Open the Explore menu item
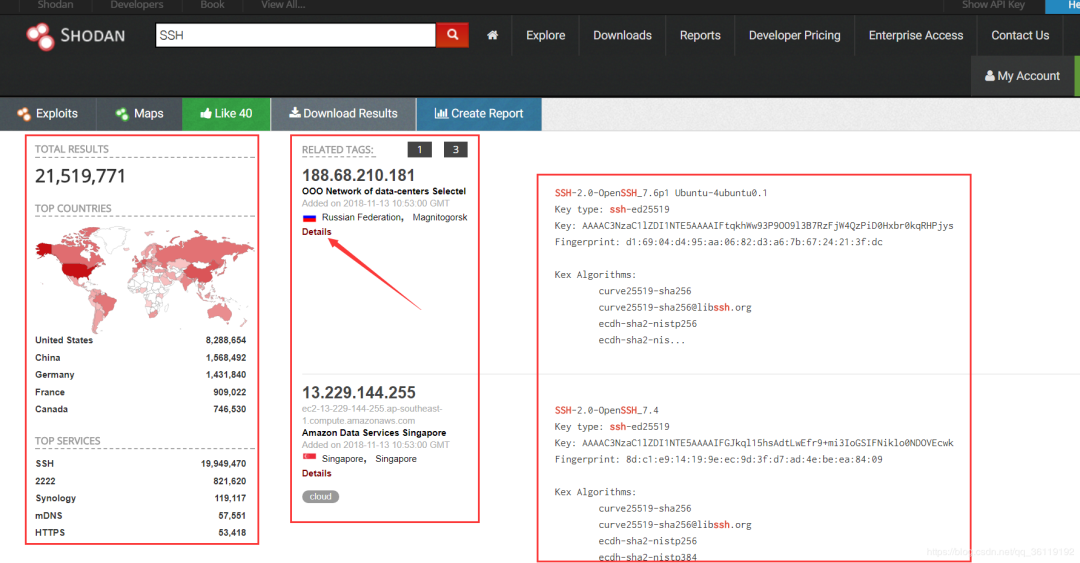 point(546,35)
